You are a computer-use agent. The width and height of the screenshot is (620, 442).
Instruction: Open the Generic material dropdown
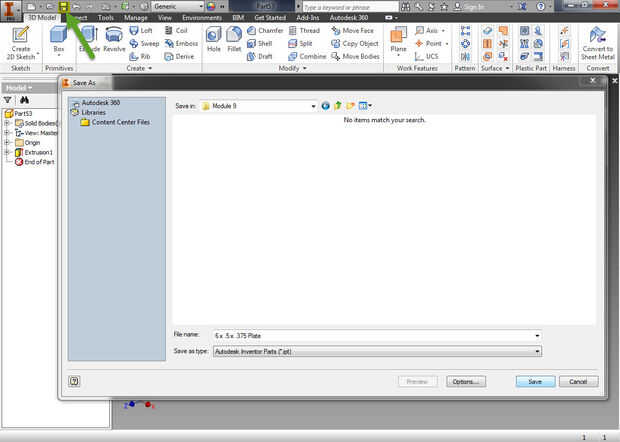coord(178,6)
